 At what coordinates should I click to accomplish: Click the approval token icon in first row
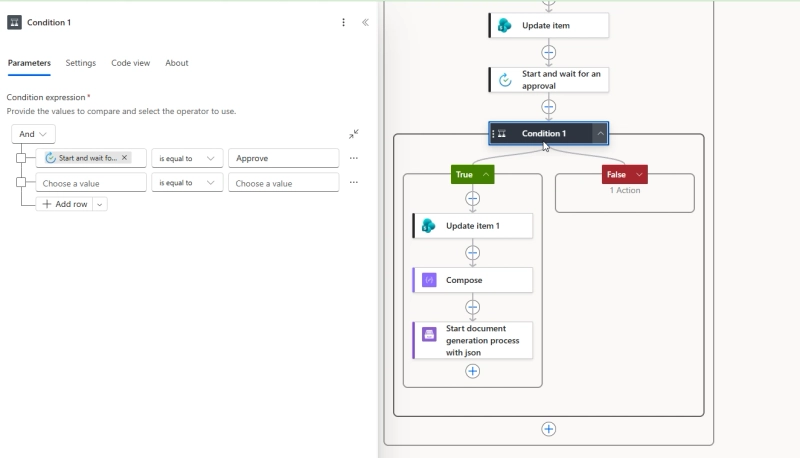pos(51,158)
